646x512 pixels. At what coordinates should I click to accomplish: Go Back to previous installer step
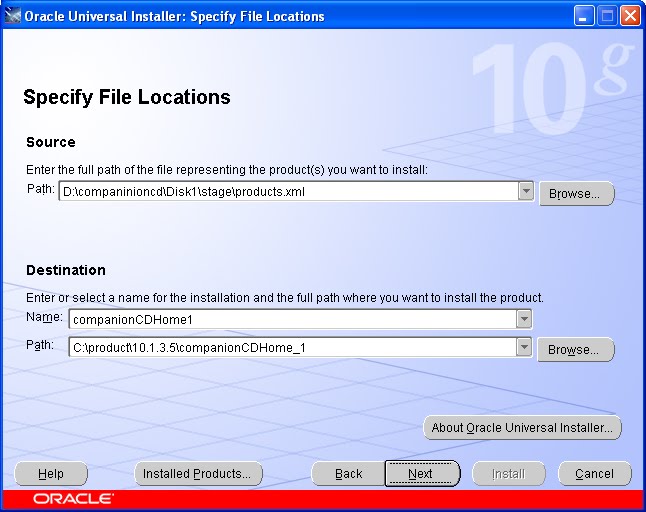(349, 474)
